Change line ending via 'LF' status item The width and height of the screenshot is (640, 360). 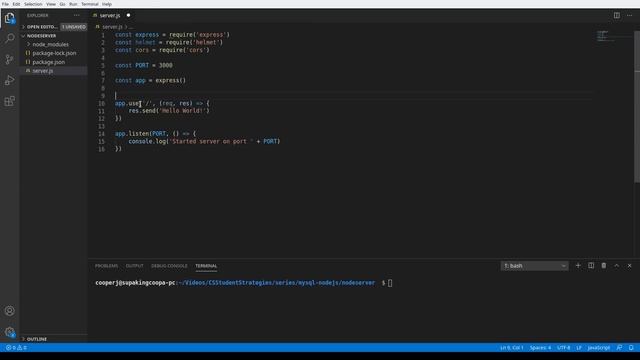tap(579, 348)
